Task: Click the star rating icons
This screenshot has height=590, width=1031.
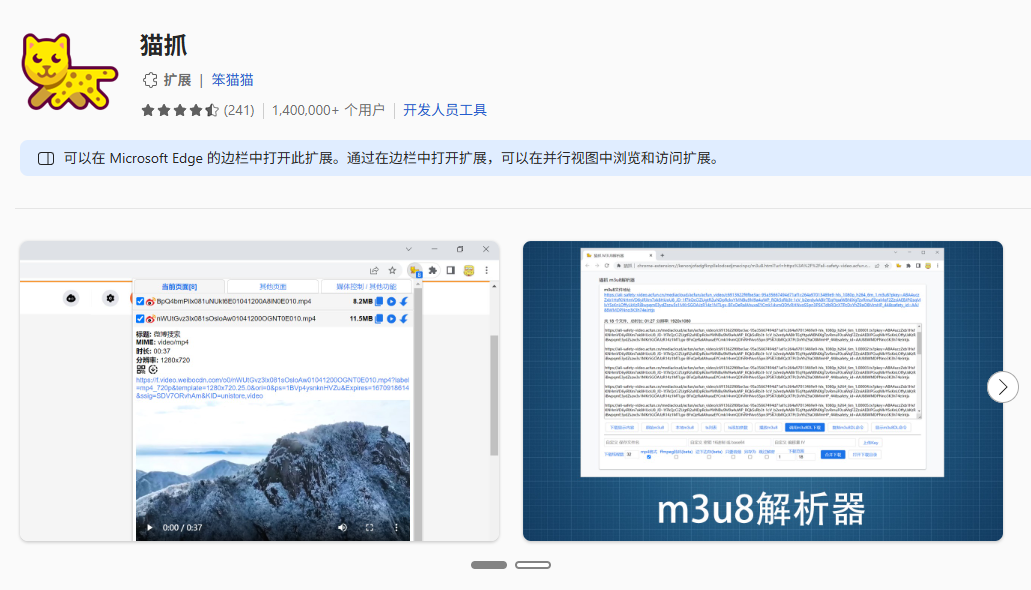Action: 180,110
